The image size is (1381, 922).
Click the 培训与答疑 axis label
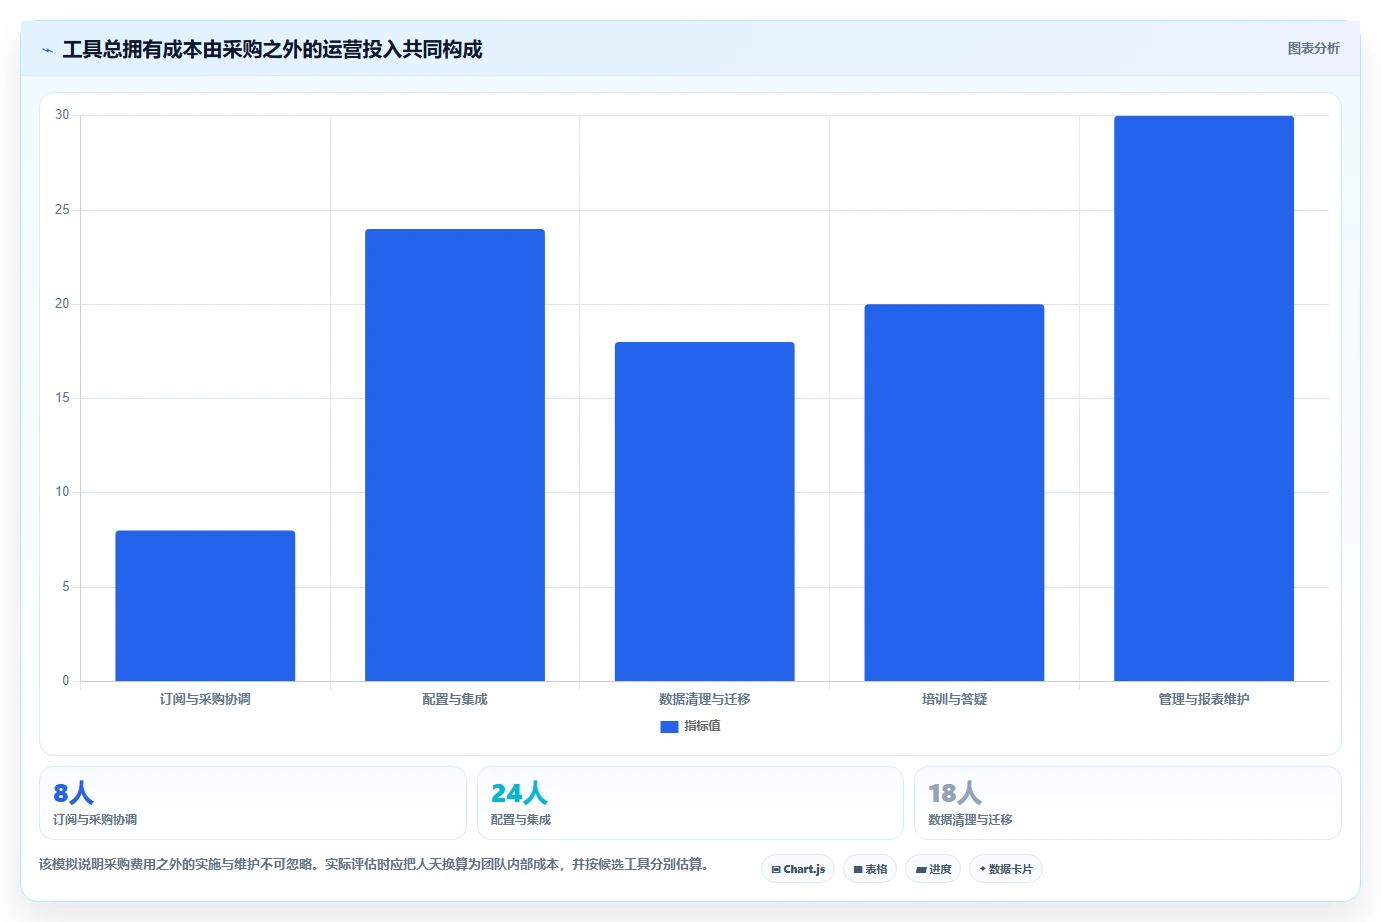[954, 699]
